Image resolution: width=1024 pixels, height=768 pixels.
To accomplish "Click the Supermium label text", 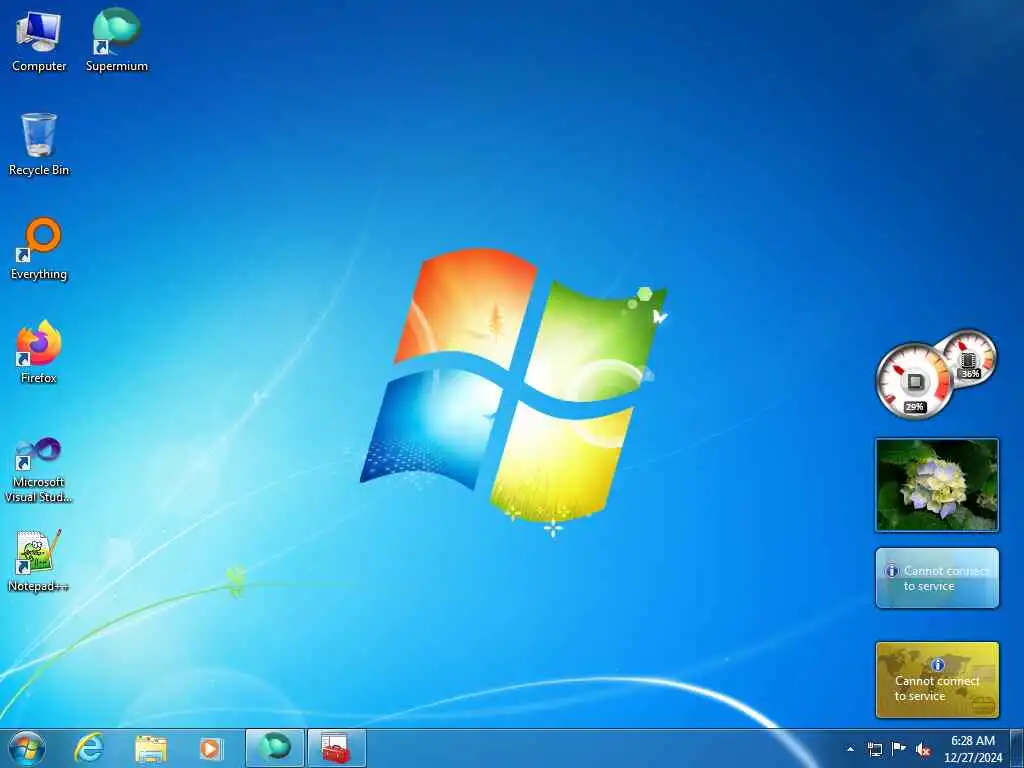I will coord(116,66).
